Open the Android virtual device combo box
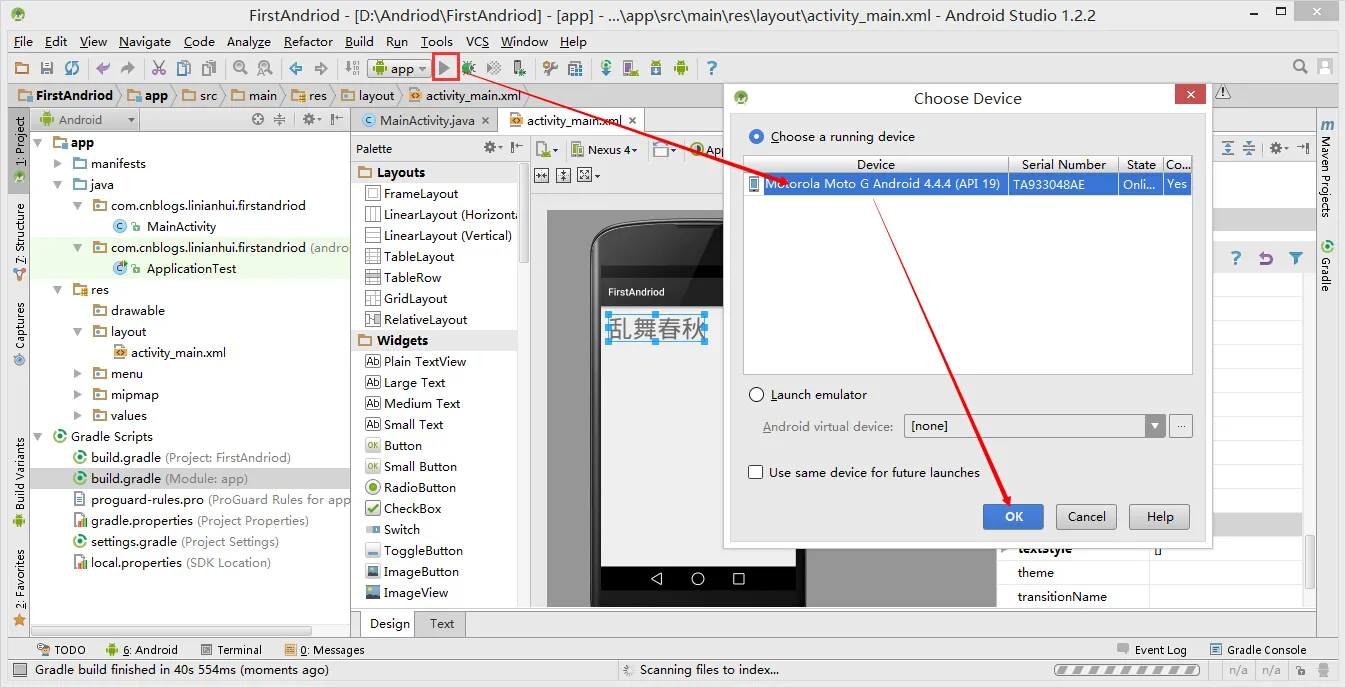 [1035, 426]
